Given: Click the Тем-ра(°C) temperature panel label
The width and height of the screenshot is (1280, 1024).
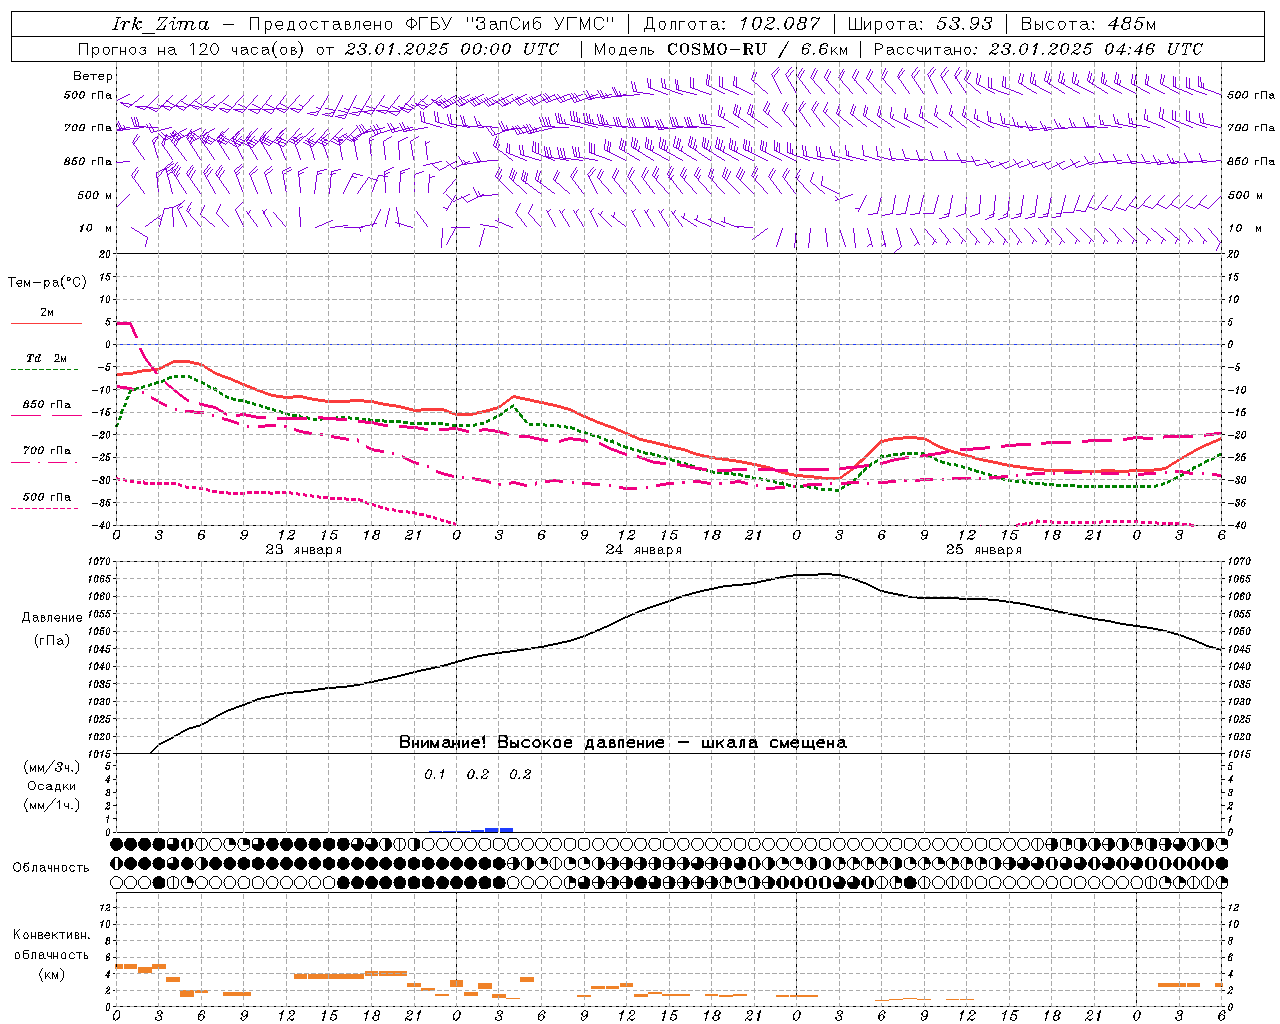Looking at the screenshot, I should 47,283.
